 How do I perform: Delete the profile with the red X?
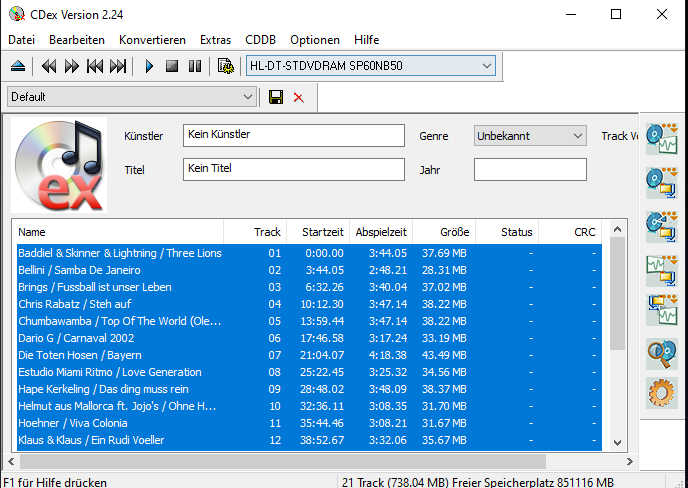pyautogui.click(x=299, y=97)
